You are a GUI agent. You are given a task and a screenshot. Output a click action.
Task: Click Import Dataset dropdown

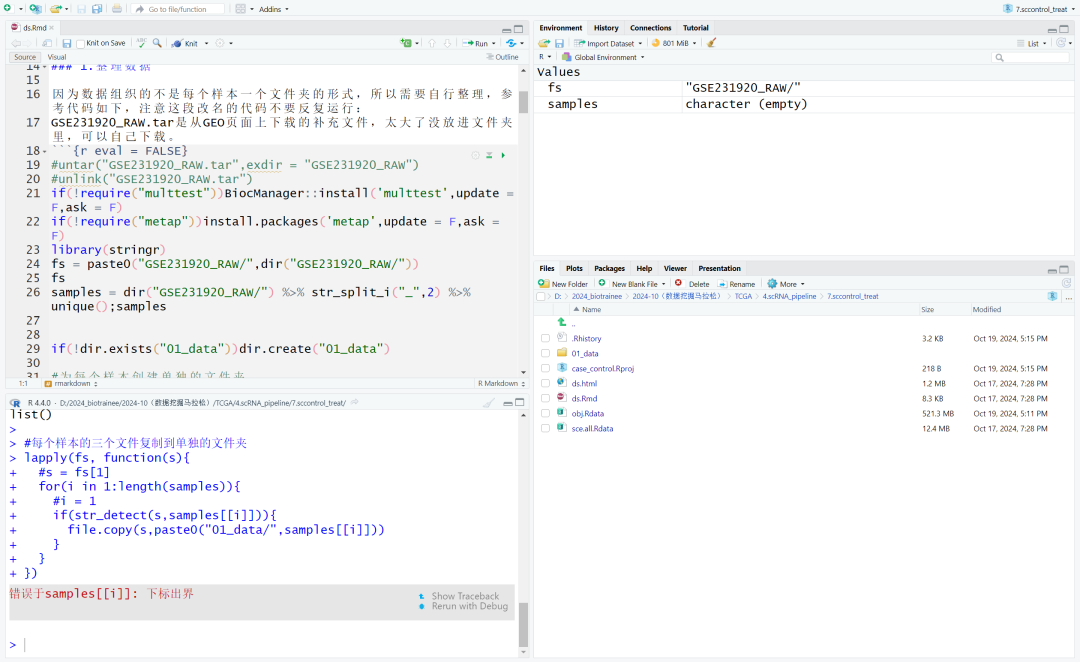[608, 43]
